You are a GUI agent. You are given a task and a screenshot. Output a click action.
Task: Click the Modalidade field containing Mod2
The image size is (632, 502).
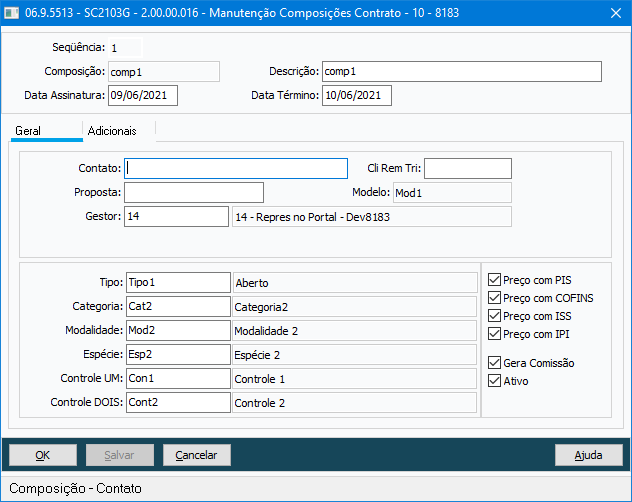click(178, 331)
